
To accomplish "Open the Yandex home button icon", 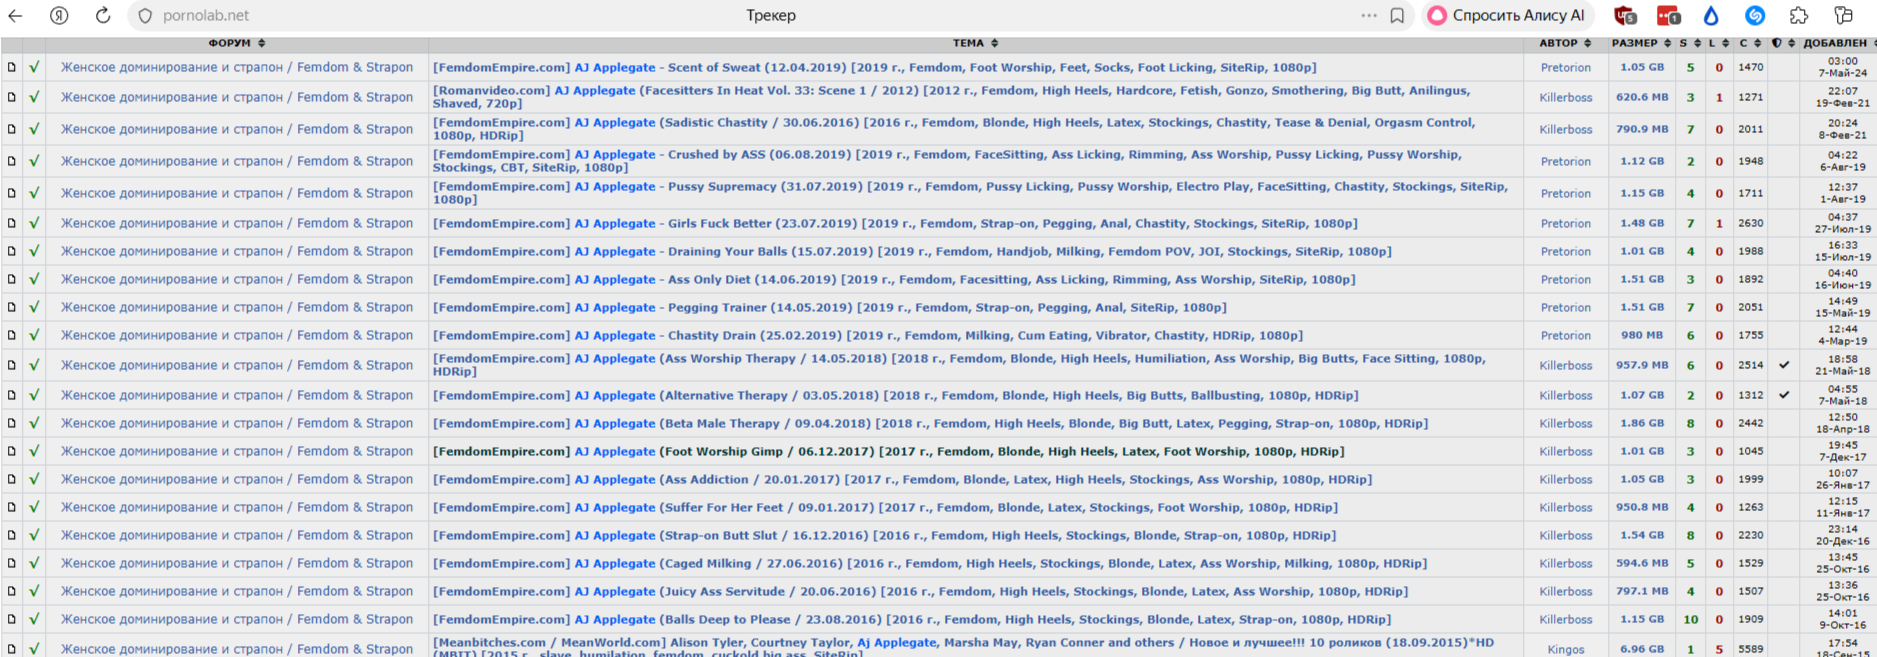I will pos(59,16).
